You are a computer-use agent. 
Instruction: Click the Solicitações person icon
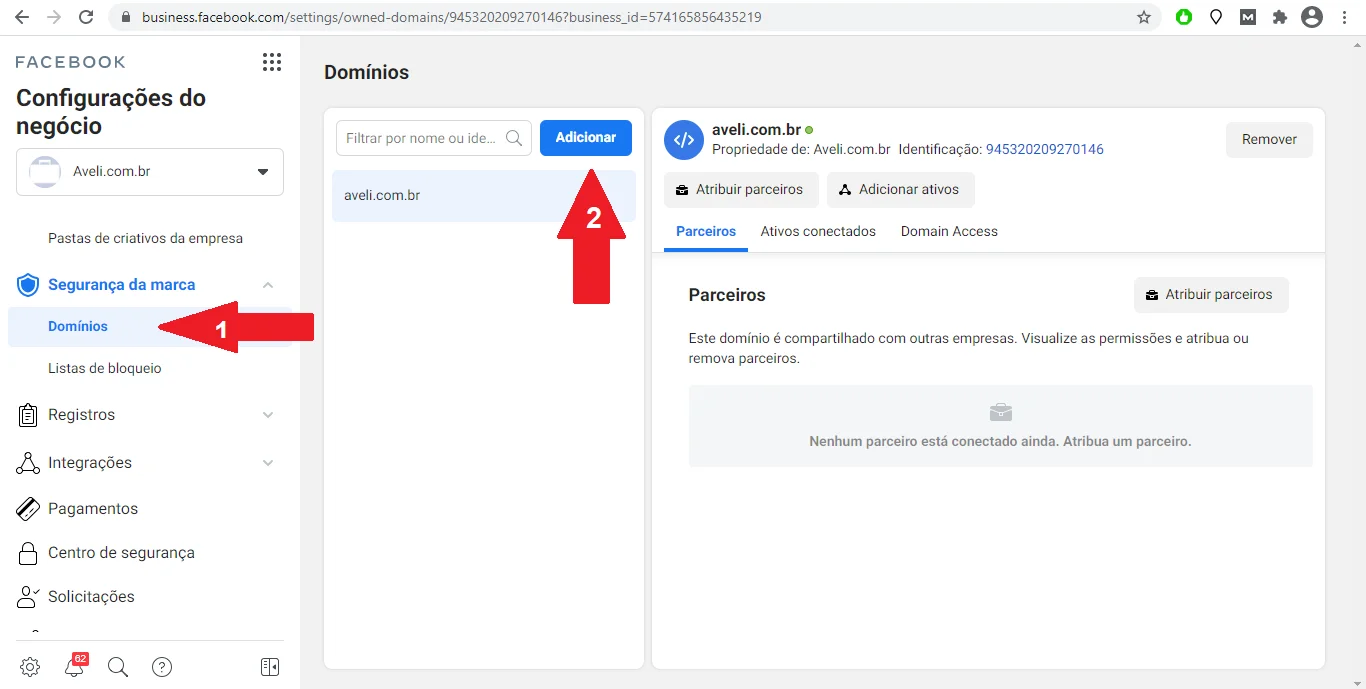click(28, 597)
